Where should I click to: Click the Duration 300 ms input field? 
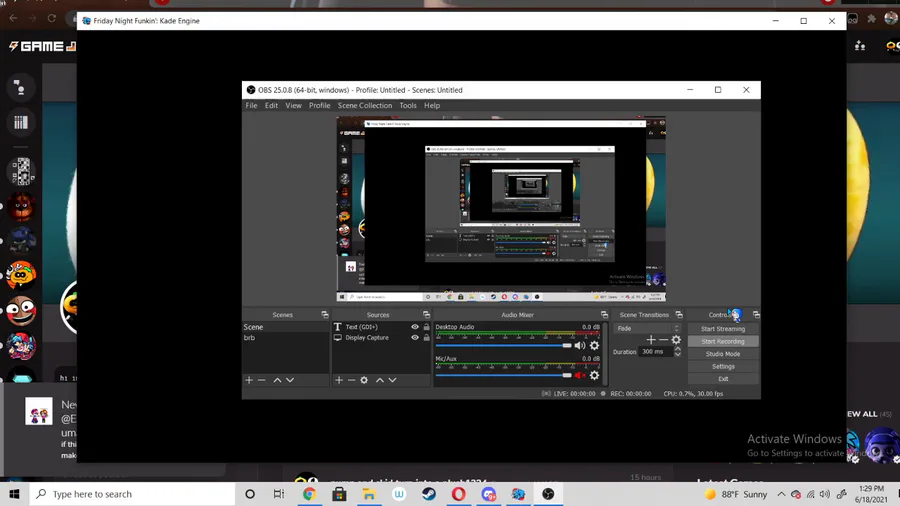click(655, 352)
